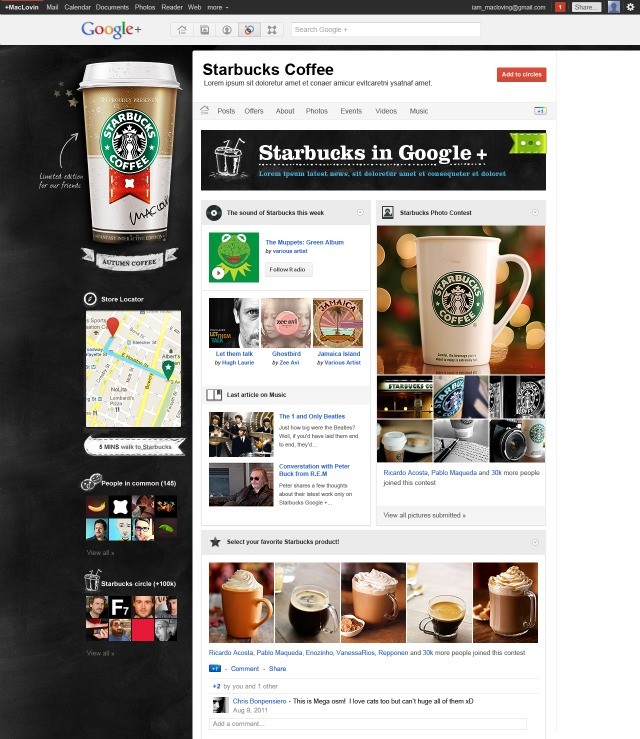Open the 'more' menu in top bar
The height and width of the screenshot is (739, 640).
pos(215,7)
